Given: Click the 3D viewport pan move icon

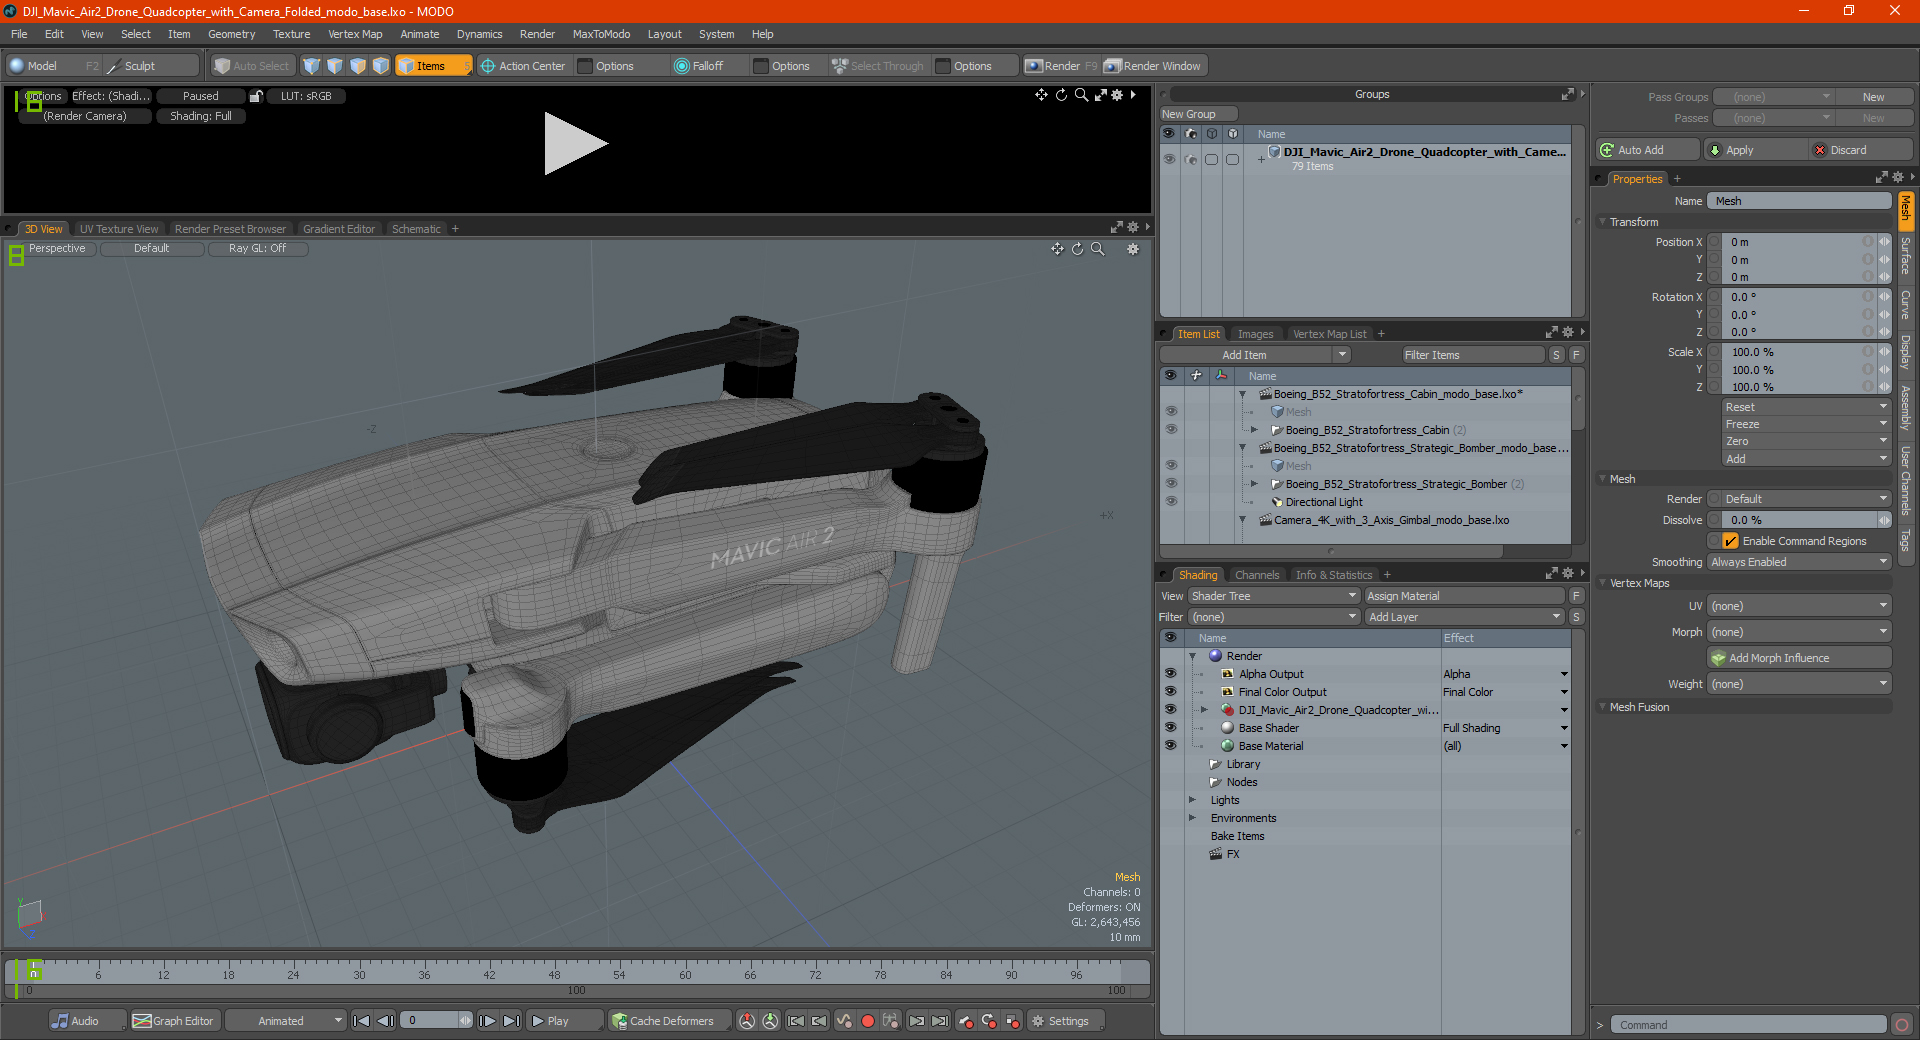Looking at the screenshot, I should [x=1057, y=249].
